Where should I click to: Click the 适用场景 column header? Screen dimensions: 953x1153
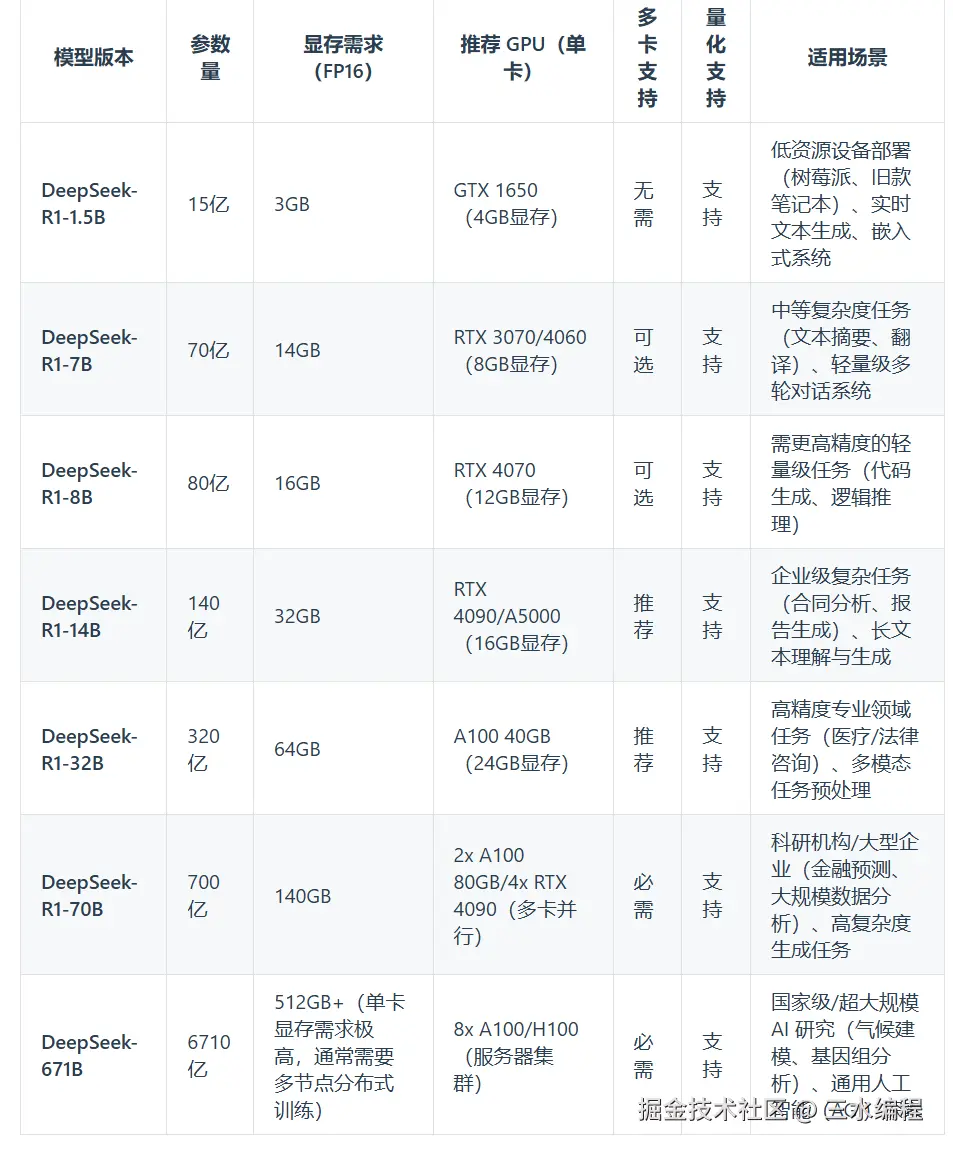(x=847, y=57)
